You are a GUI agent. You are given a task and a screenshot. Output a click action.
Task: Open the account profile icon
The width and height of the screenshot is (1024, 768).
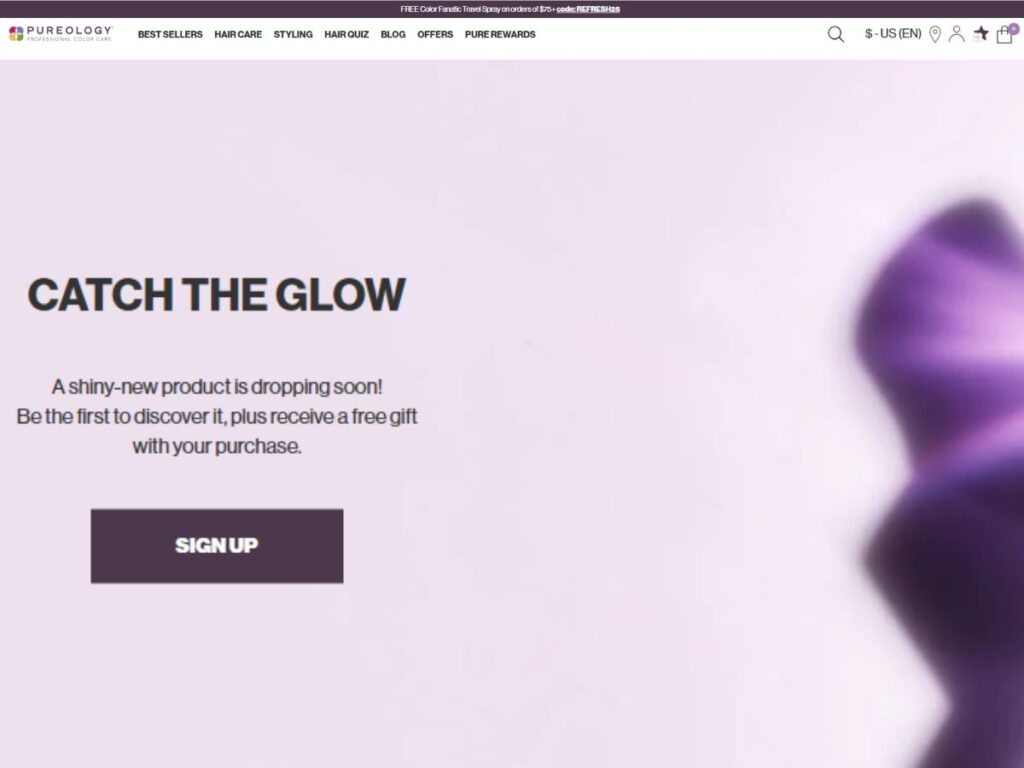956,34
